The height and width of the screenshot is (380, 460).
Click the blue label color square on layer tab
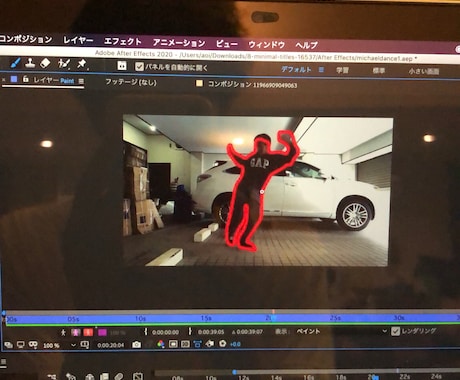click(x=14, y=79)
